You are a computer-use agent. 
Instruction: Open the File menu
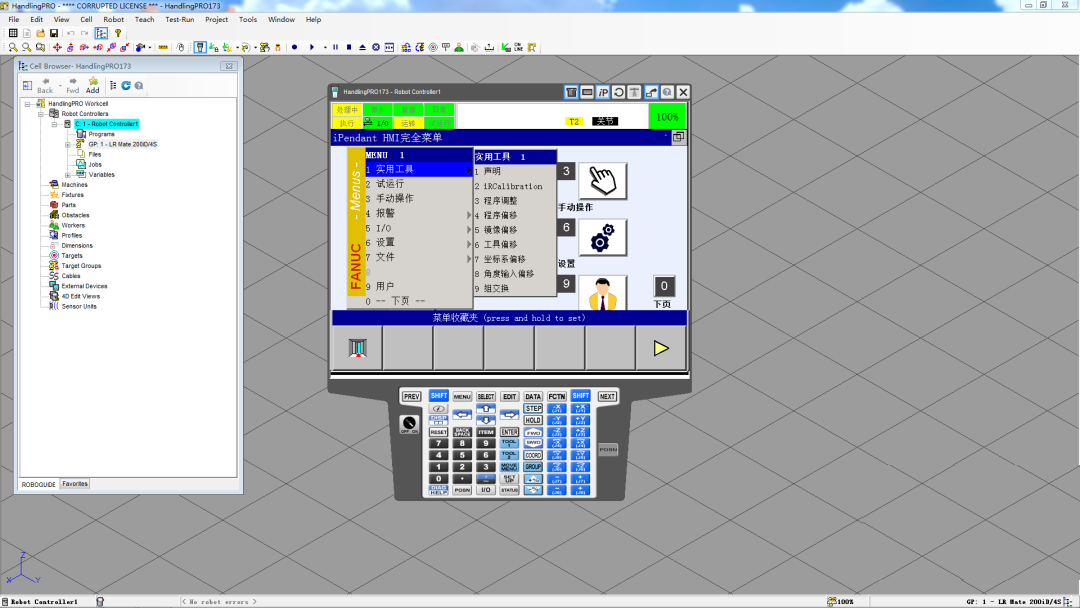click(14, 19)
